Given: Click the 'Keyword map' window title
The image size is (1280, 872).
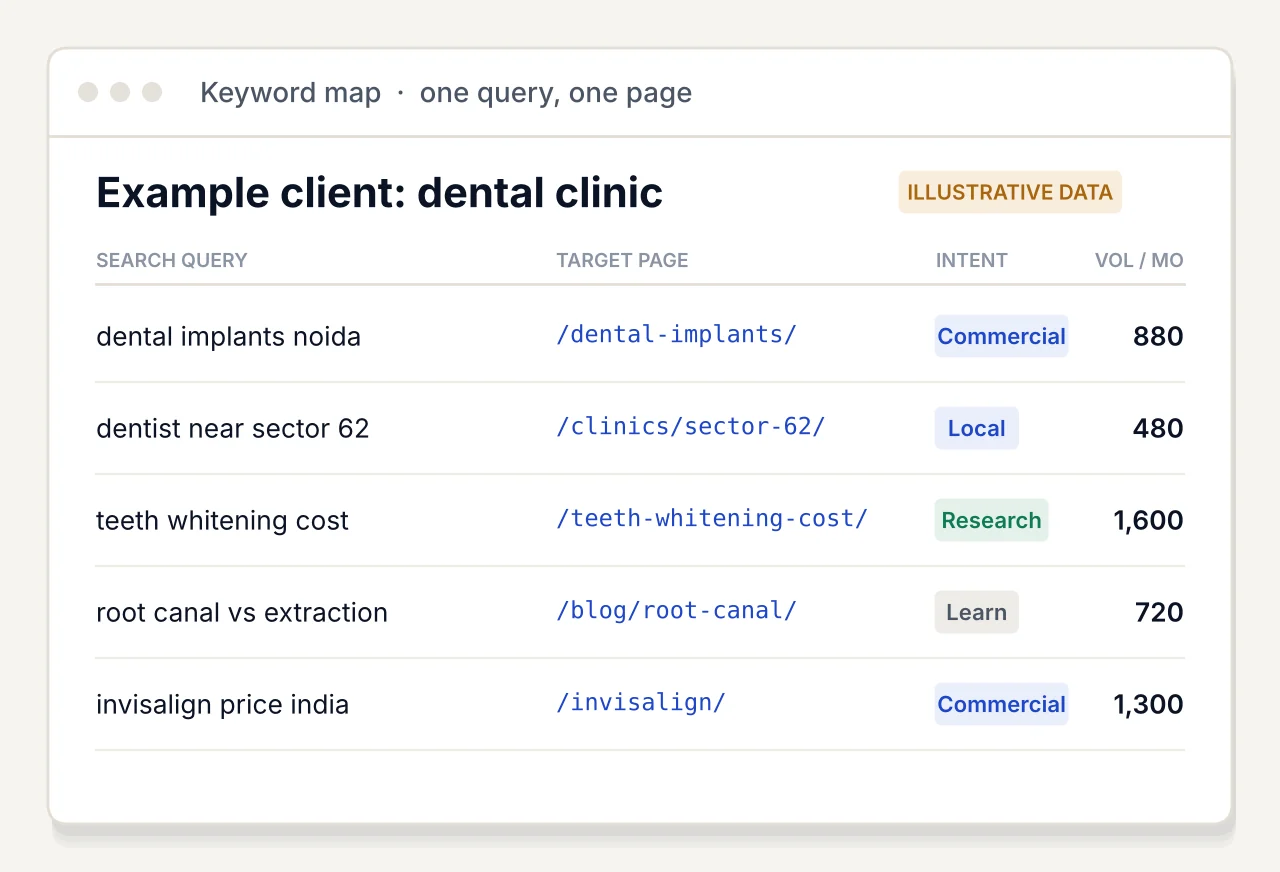Looking at the screenshot, I should click(290, 93).
